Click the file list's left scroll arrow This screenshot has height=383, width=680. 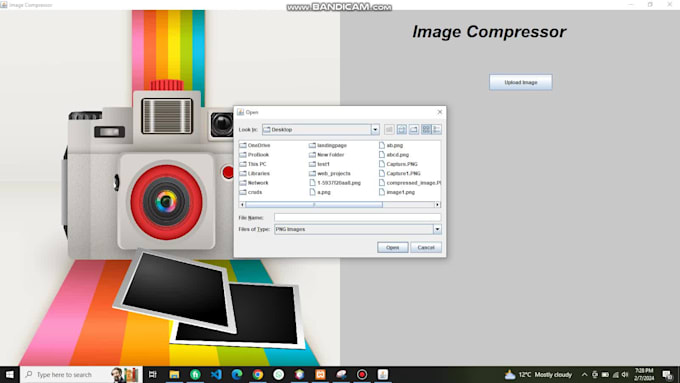point(242,204)
